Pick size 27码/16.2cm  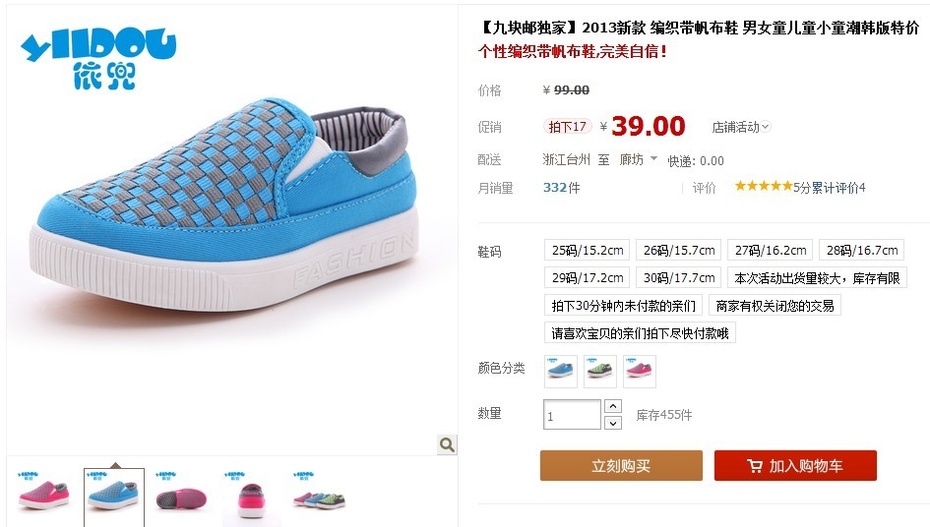(x=770, y=250)
